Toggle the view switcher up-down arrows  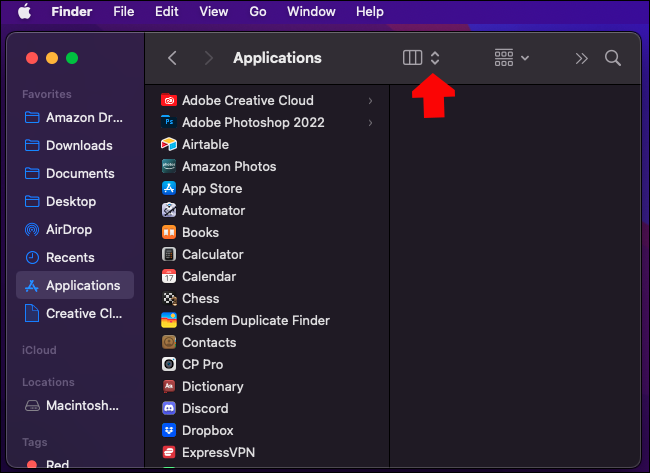435,58
